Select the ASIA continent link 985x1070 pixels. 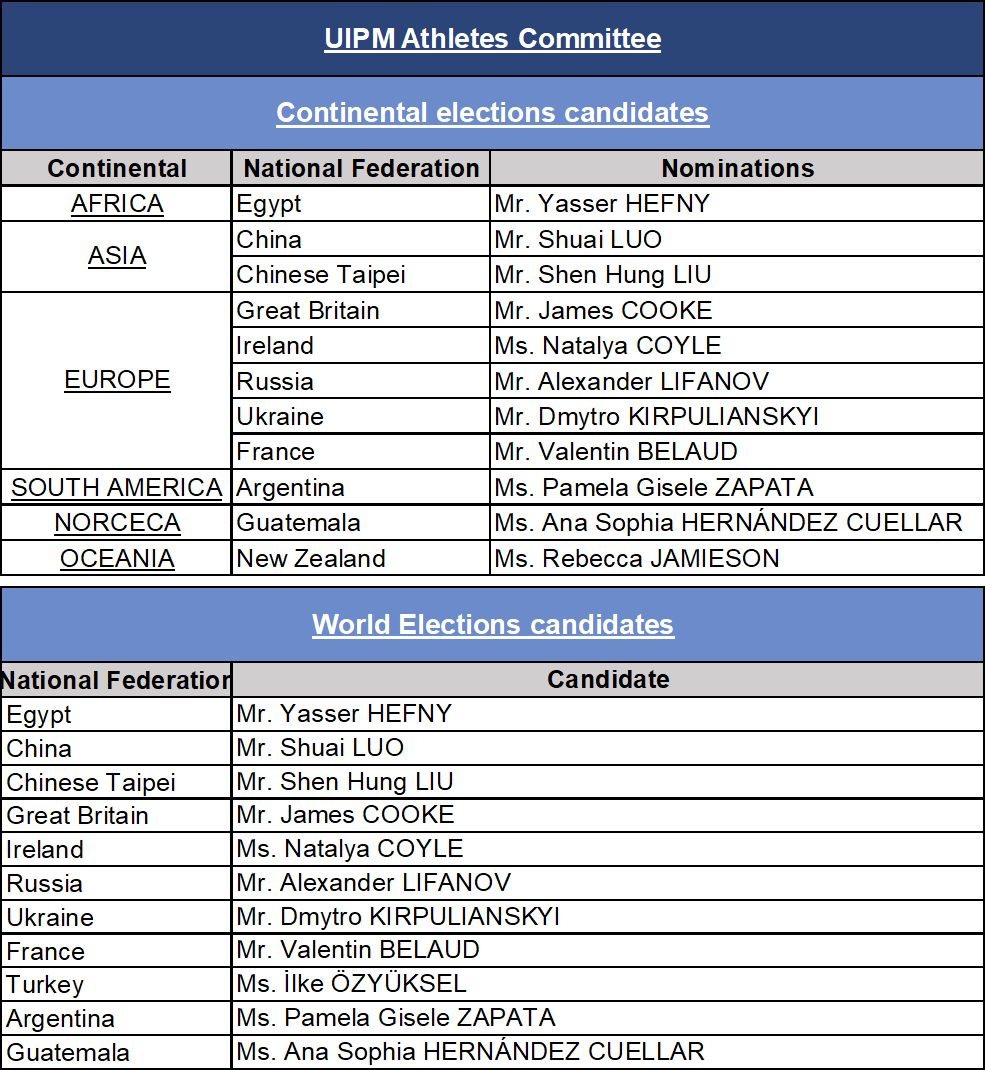click(117, 256)
